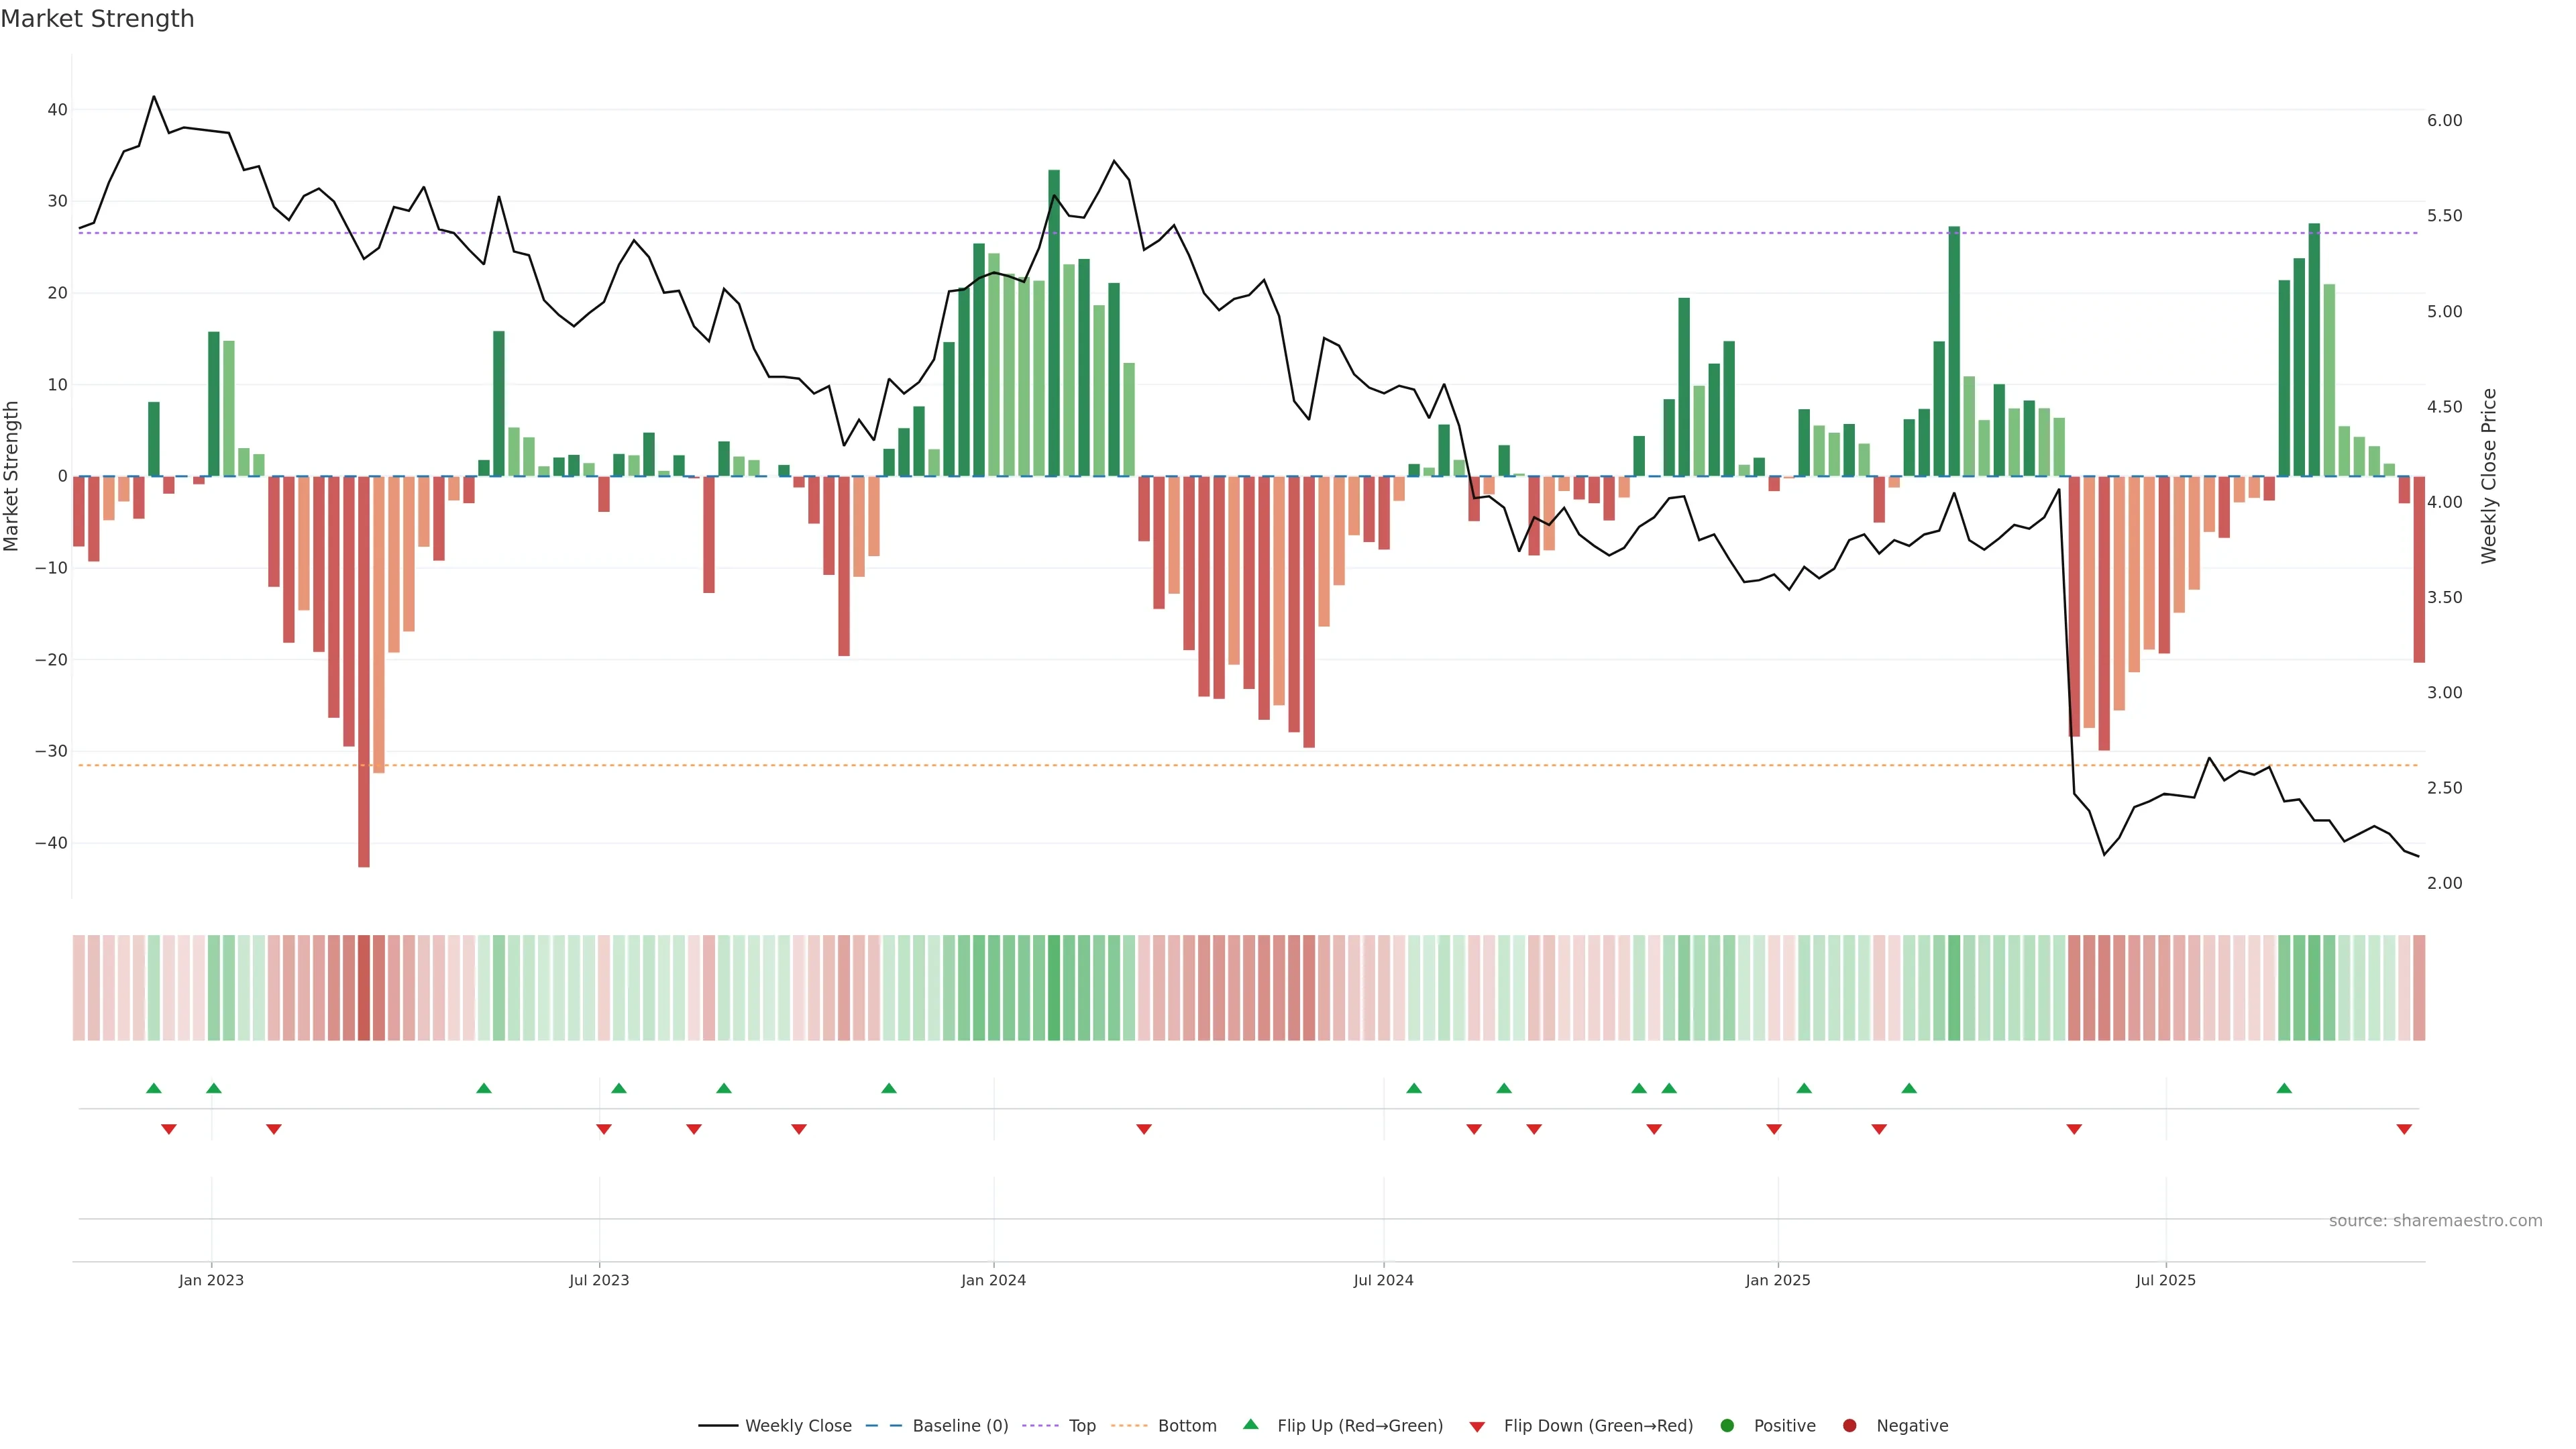The height and width of the screenshot is (1449, 2576).
Task: Click the Flip Up green triangle legend icon
Action: point(1250,1424)
